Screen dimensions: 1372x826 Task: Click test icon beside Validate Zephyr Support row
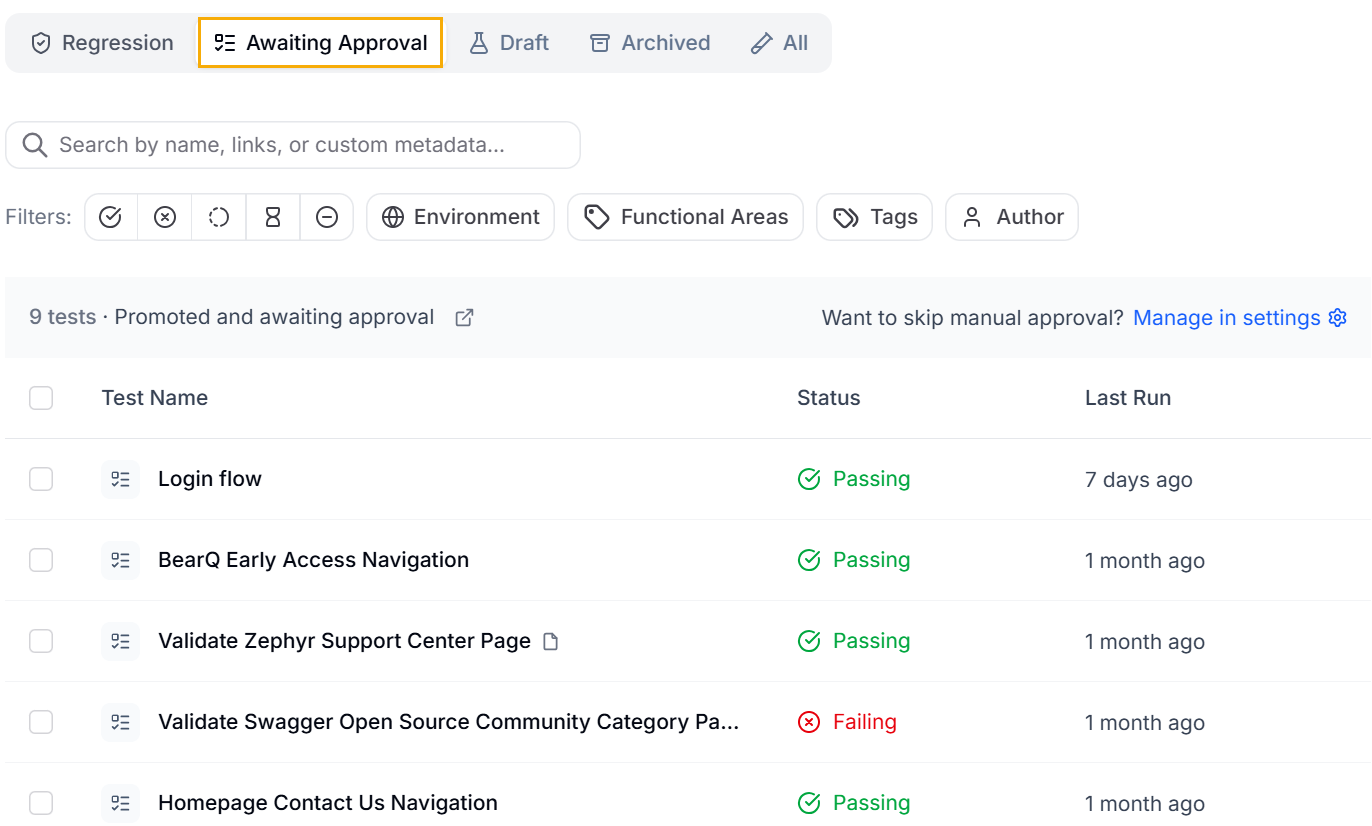[x=120, y=641]
